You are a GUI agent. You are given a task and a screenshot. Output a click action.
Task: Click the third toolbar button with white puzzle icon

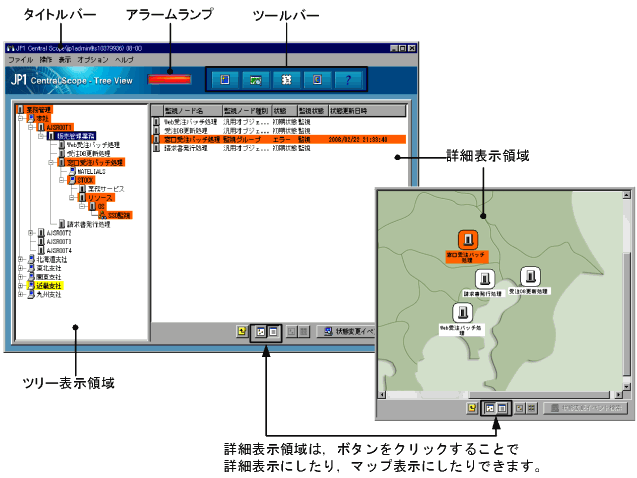click(286, 80)
